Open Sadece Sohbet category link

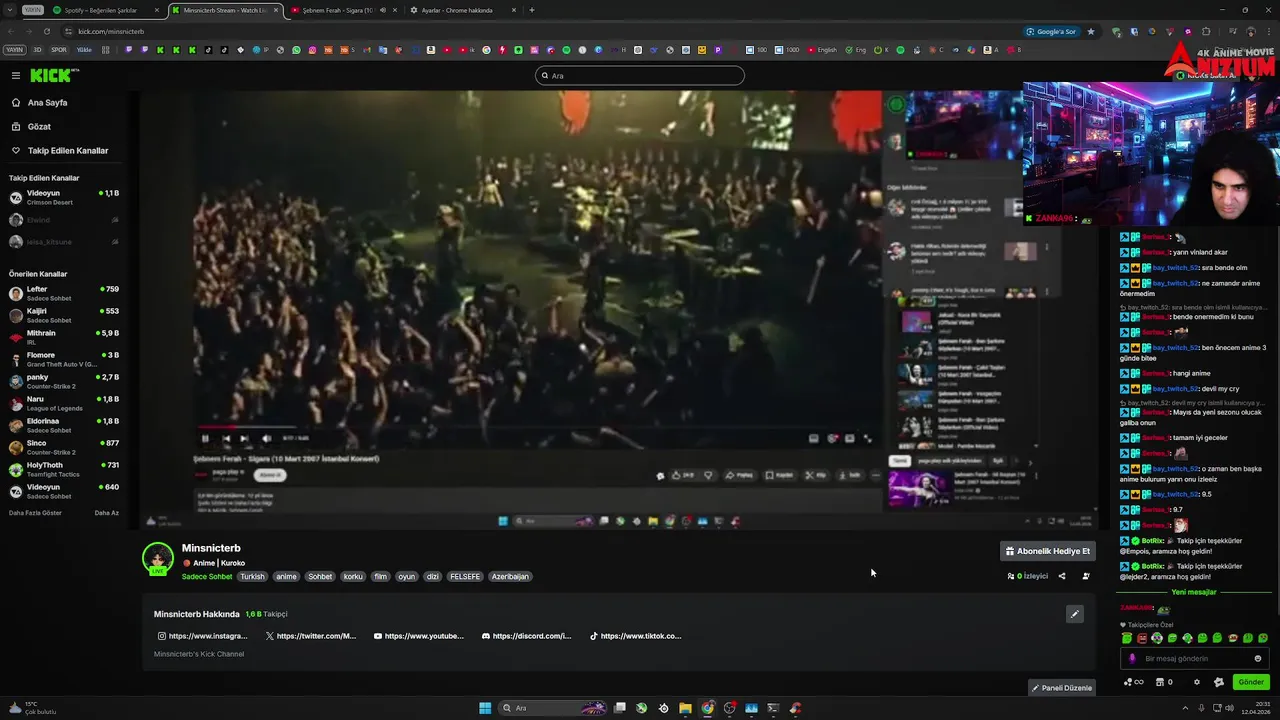207,577
